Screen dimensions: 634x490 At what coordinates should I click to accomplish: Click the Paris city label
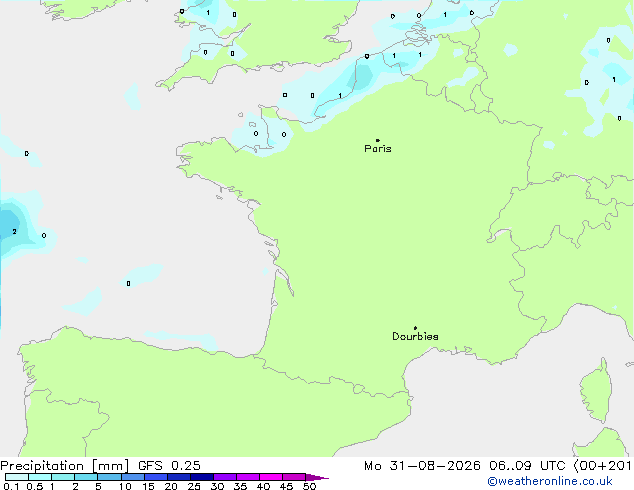click(x=378, y=149)
